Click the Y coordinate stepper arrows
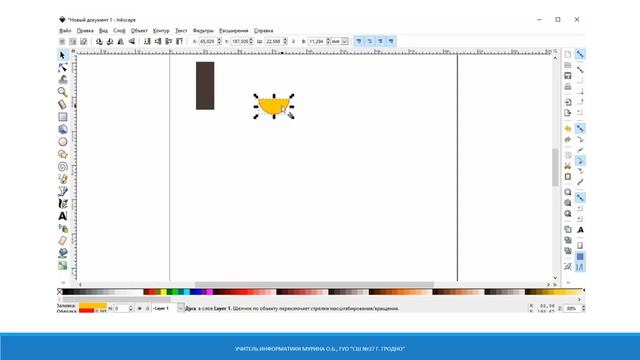This screenshot has width=640, height=360. pyautogui.click(x=251, y=41)
